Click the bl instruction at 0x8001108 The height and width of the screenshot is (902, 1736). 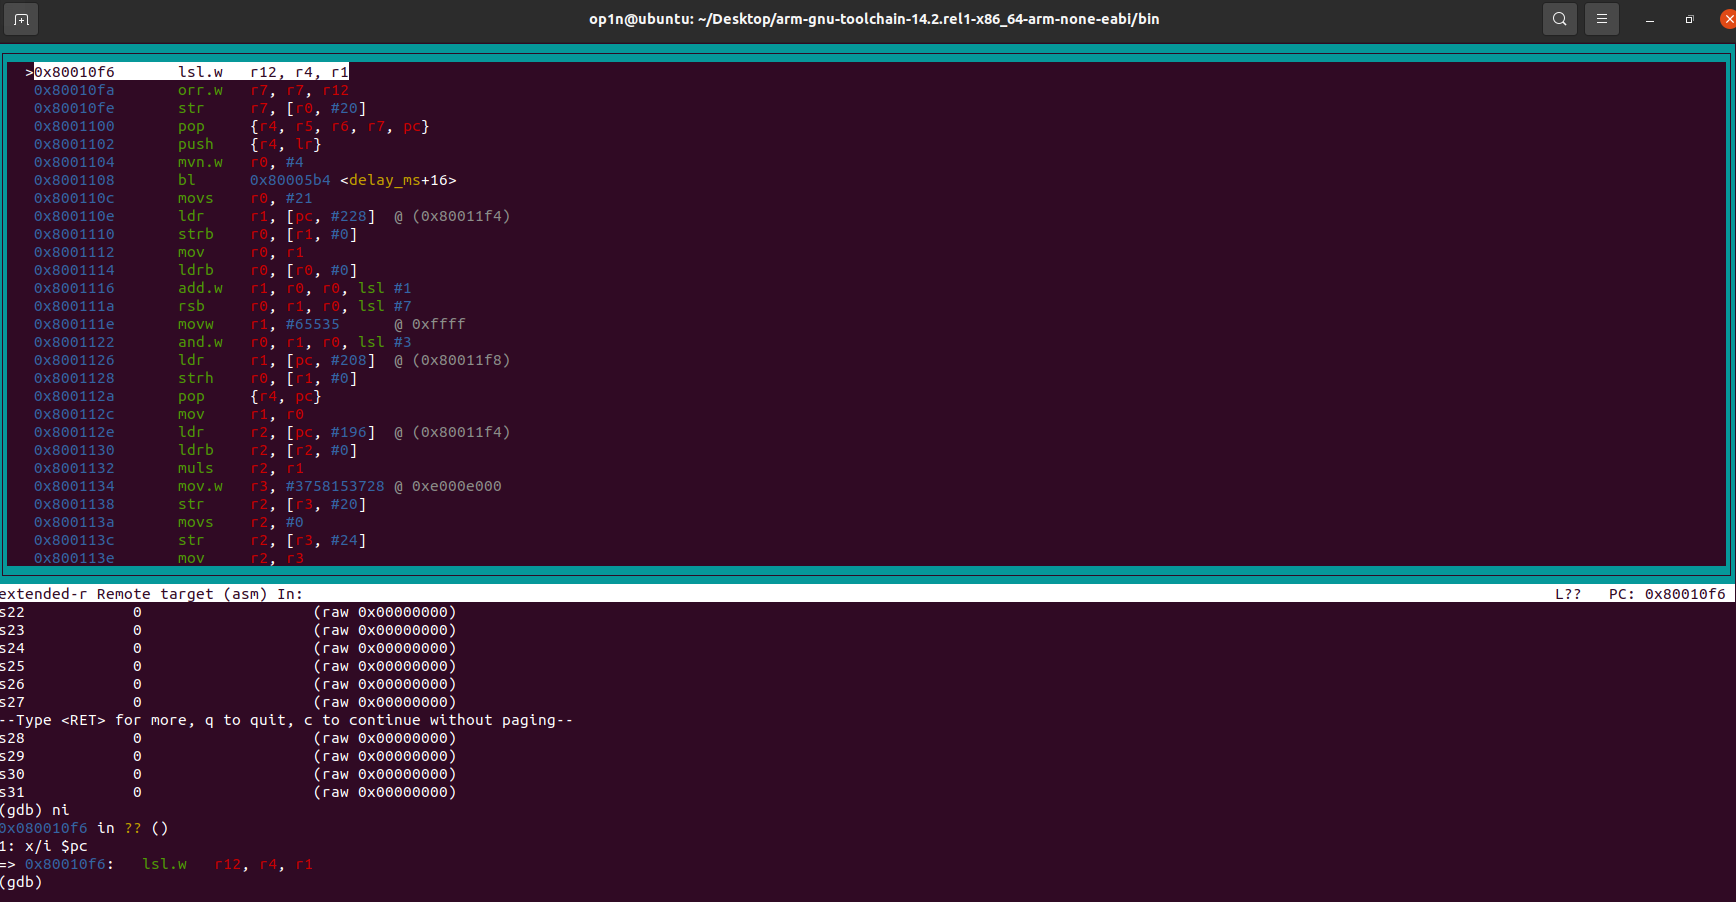pyautogui.click(x=187, y=180)
